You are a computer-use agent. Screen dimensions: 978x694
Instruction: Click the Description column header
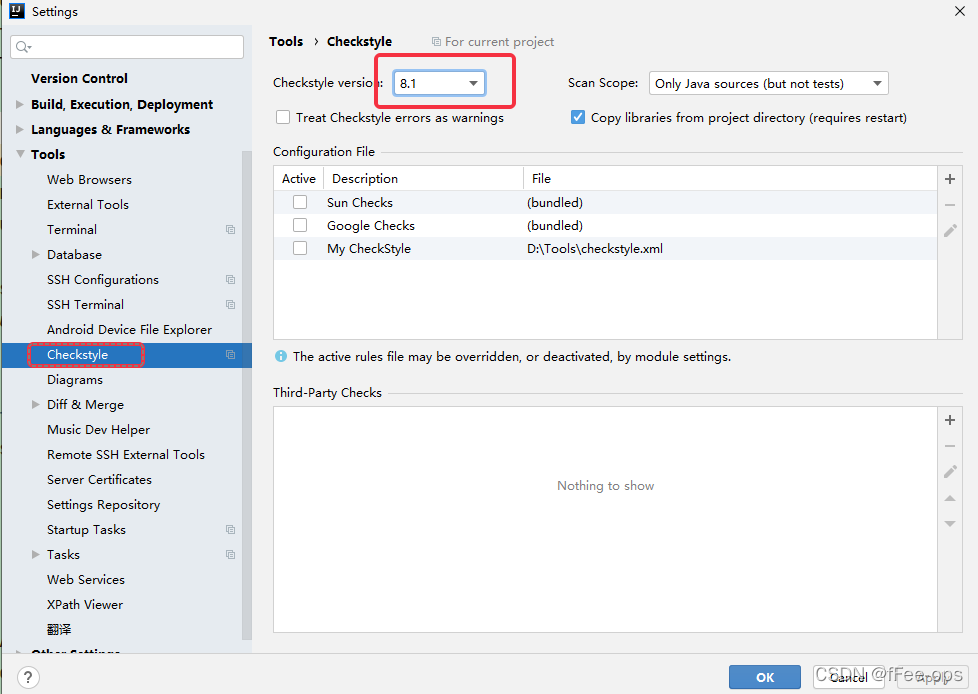coord(423,178)
